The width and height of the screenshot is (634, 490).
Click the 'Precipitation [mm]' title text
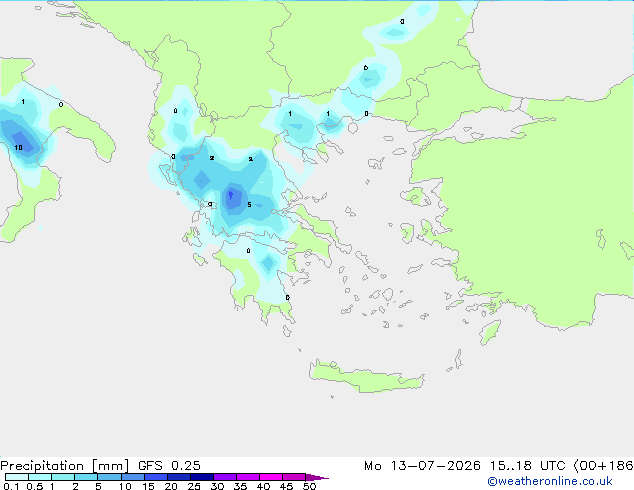pyautogui.click(x=64, y=466)
